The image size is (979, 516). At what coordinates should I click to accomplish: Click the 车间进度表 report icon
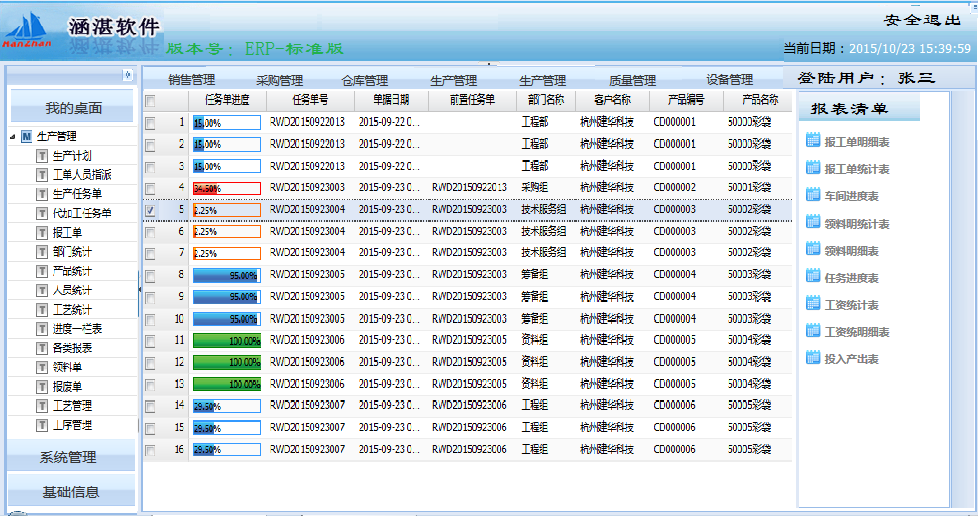point(813,197)
